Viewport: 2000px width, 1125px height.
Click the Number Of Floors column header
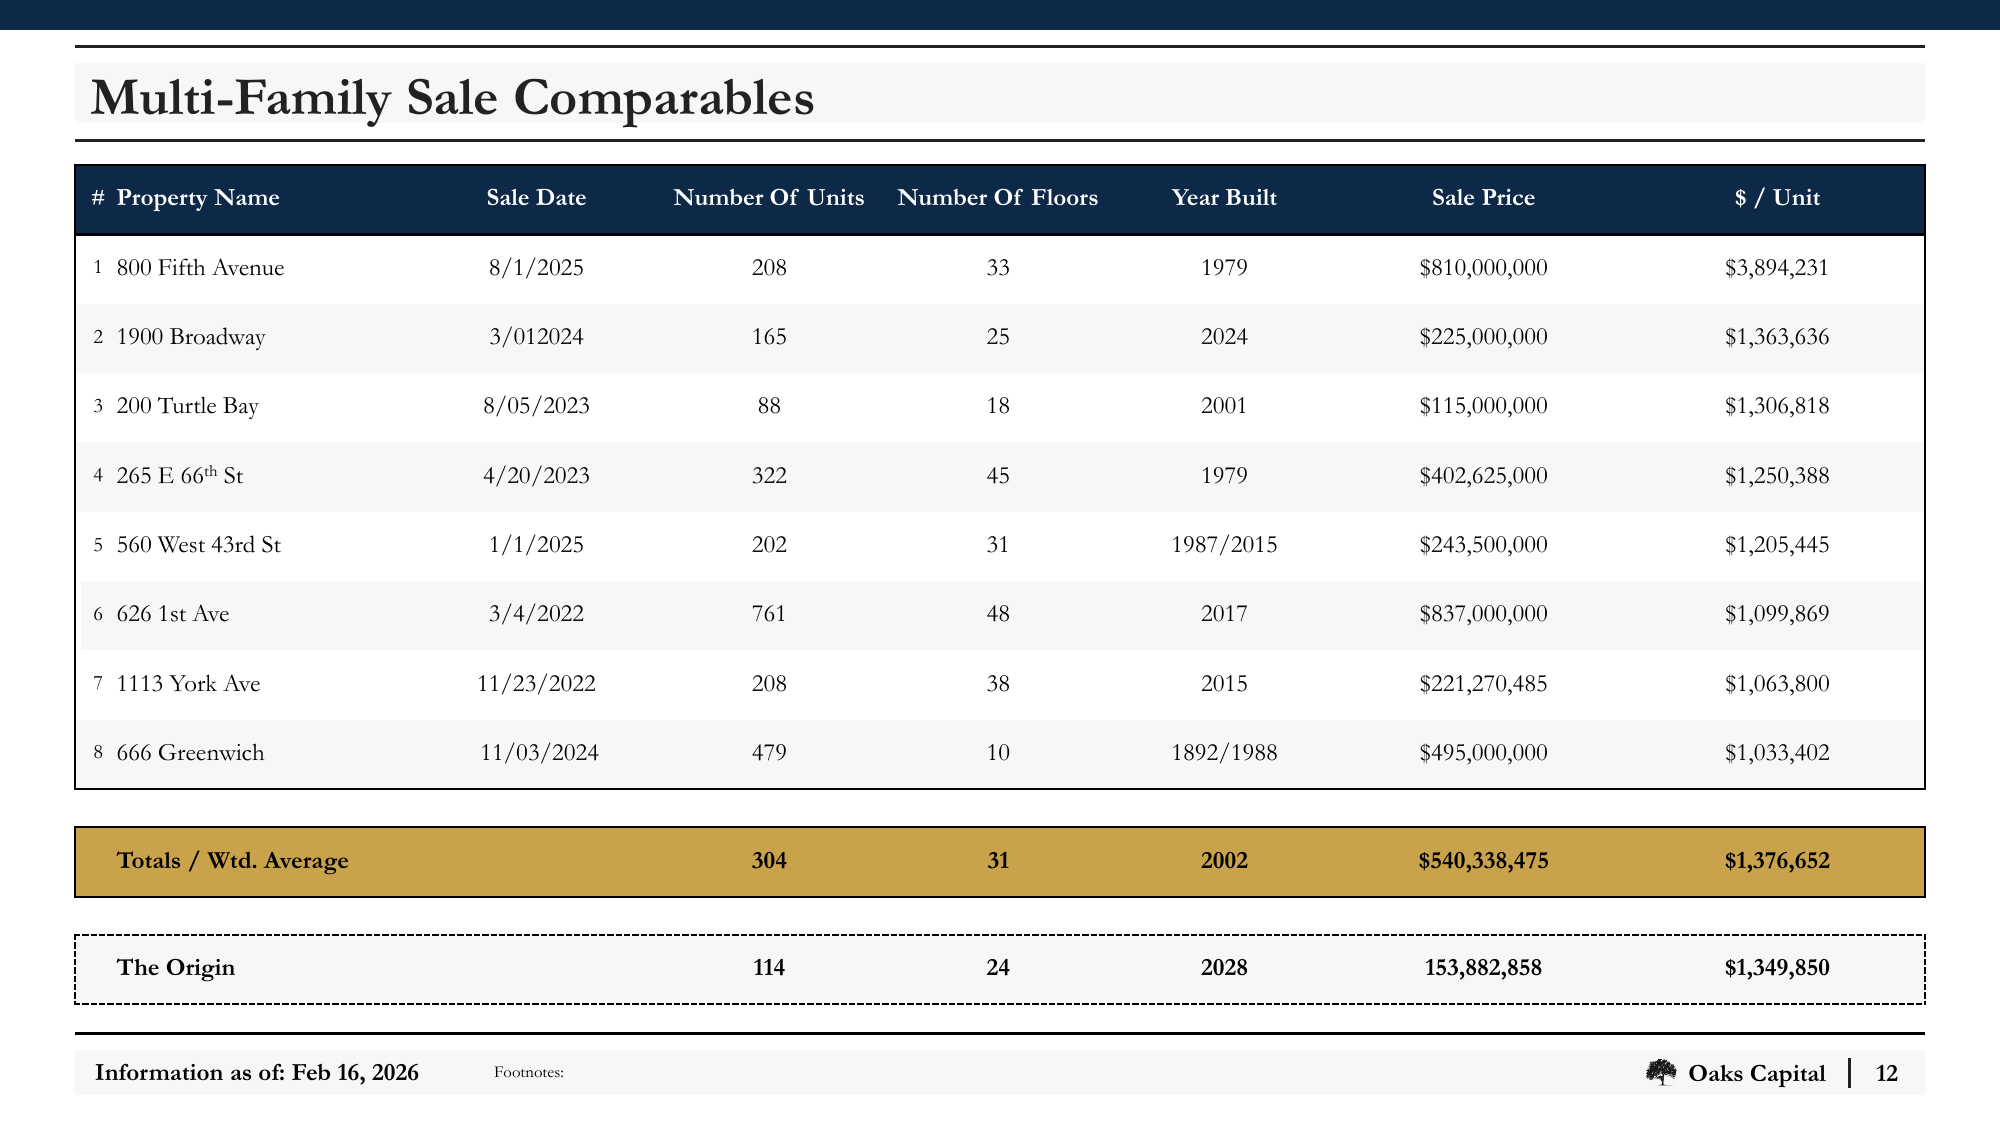pyautogui.click(x=998, y=198)
